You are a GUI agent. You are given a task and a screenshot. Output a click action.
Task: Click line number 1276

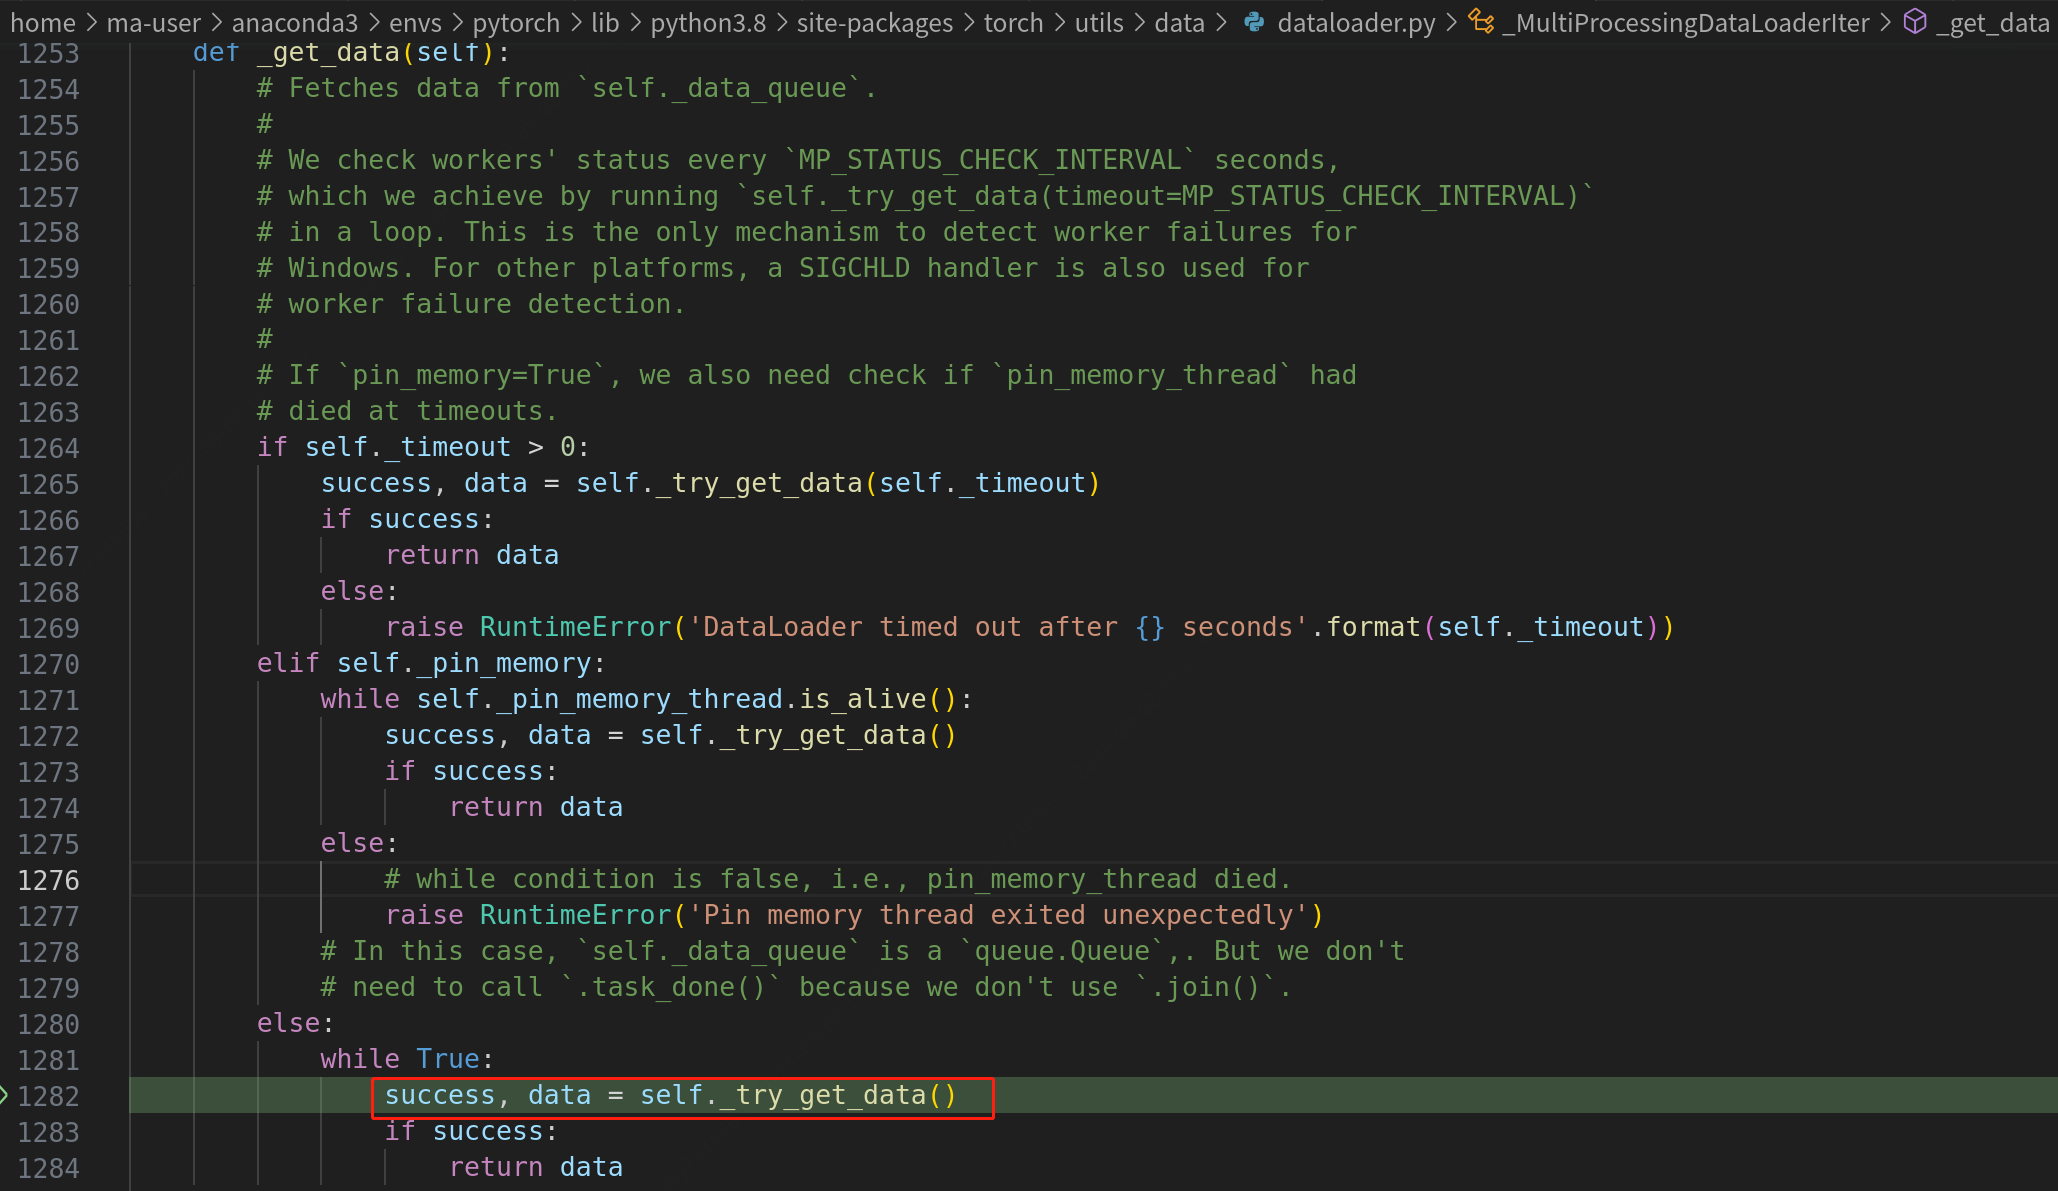(x=48, y=880)
